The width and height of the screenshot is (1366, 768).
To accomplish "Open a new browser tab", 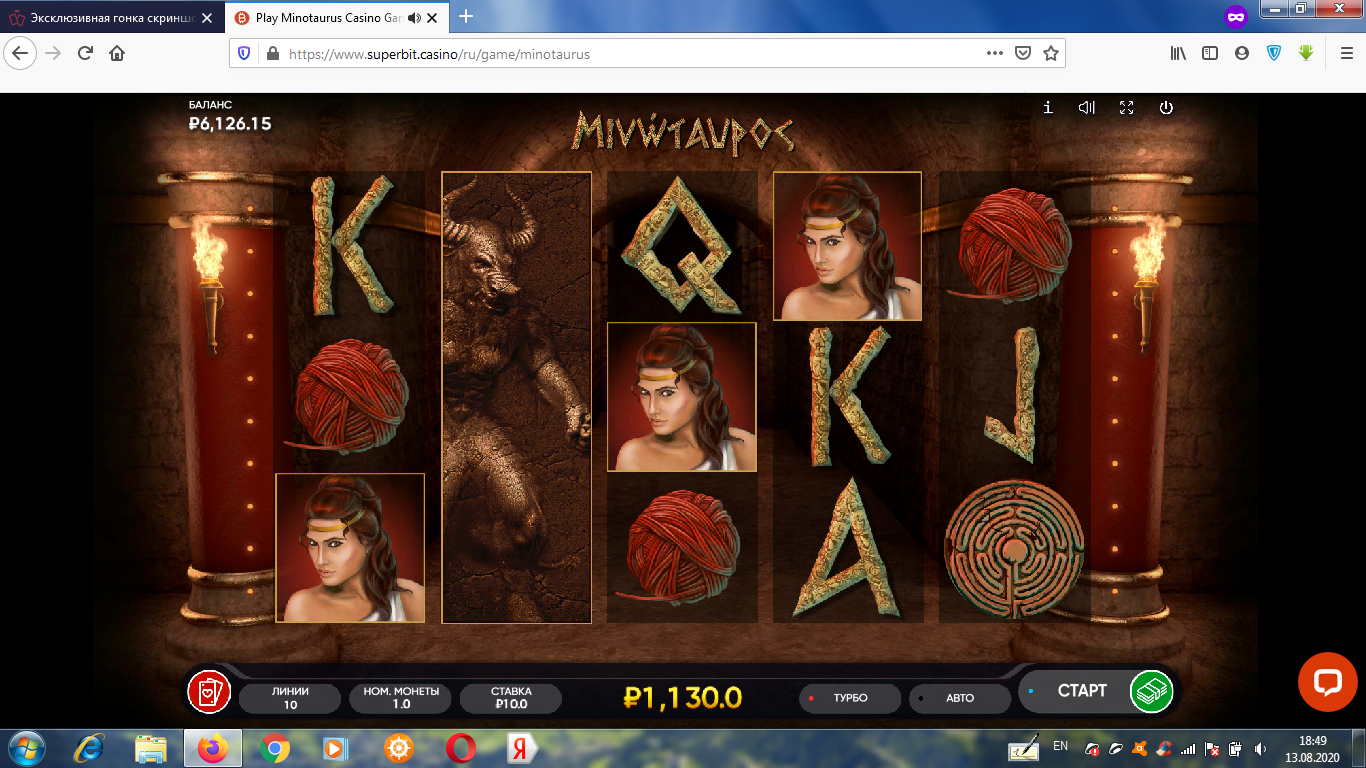I will tap(465, 17).
